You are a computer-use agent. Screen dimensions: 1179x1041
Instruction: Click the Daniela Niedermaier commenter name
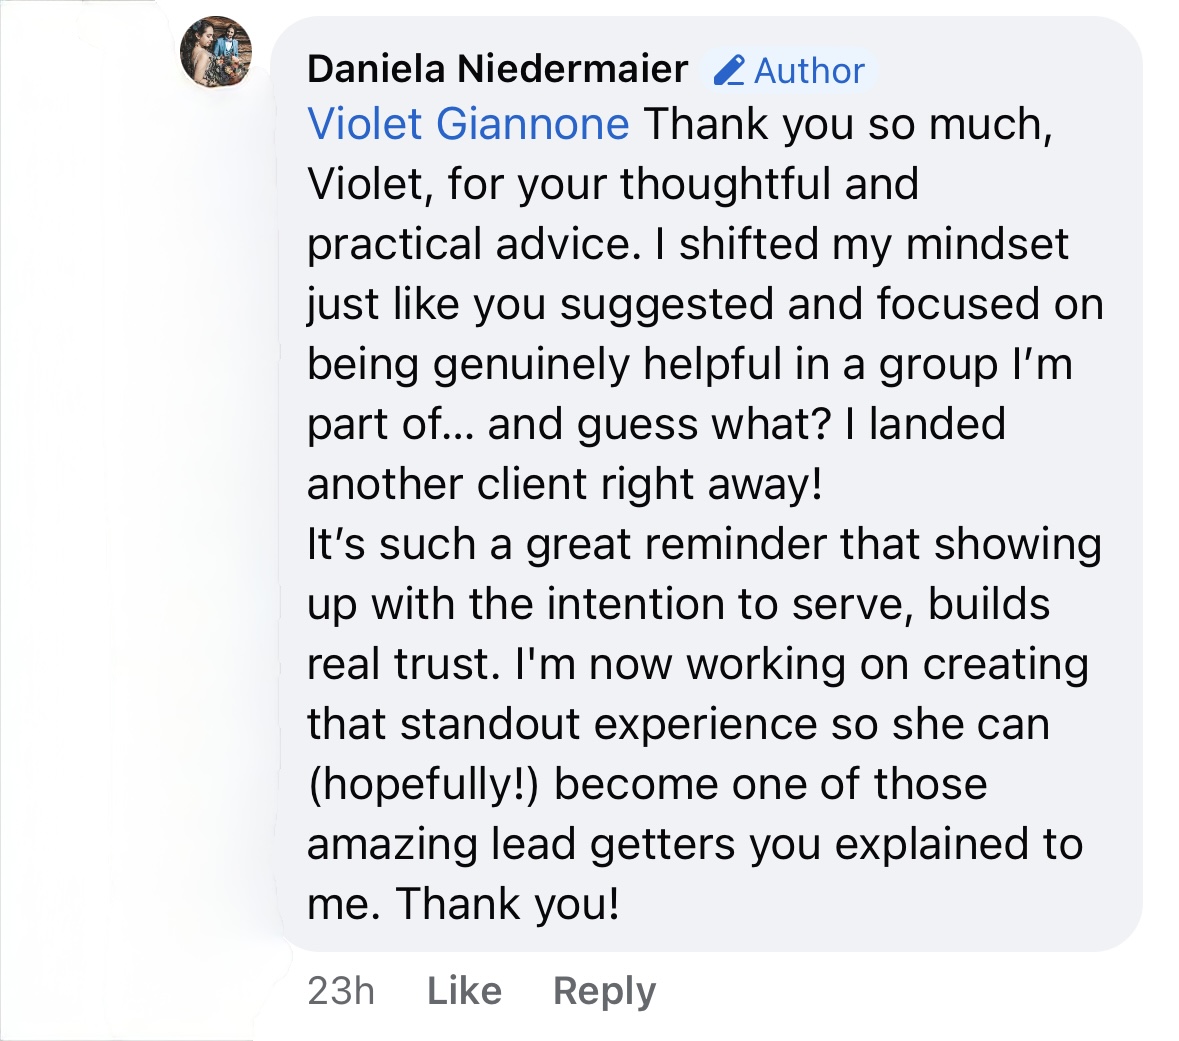497,69
